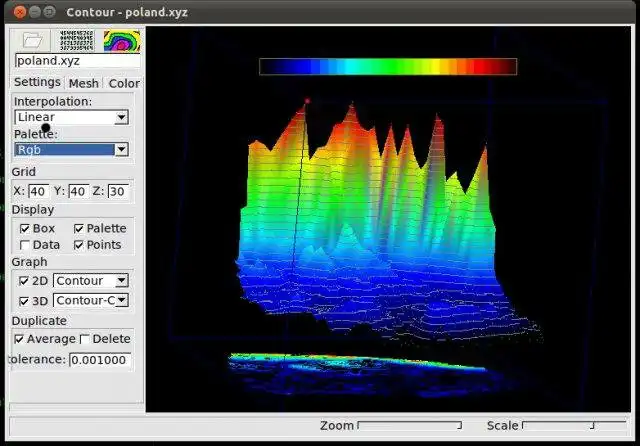Open the 3D Contour-C type dropdown
Viewport: 640px width, 446px height.
91,300
